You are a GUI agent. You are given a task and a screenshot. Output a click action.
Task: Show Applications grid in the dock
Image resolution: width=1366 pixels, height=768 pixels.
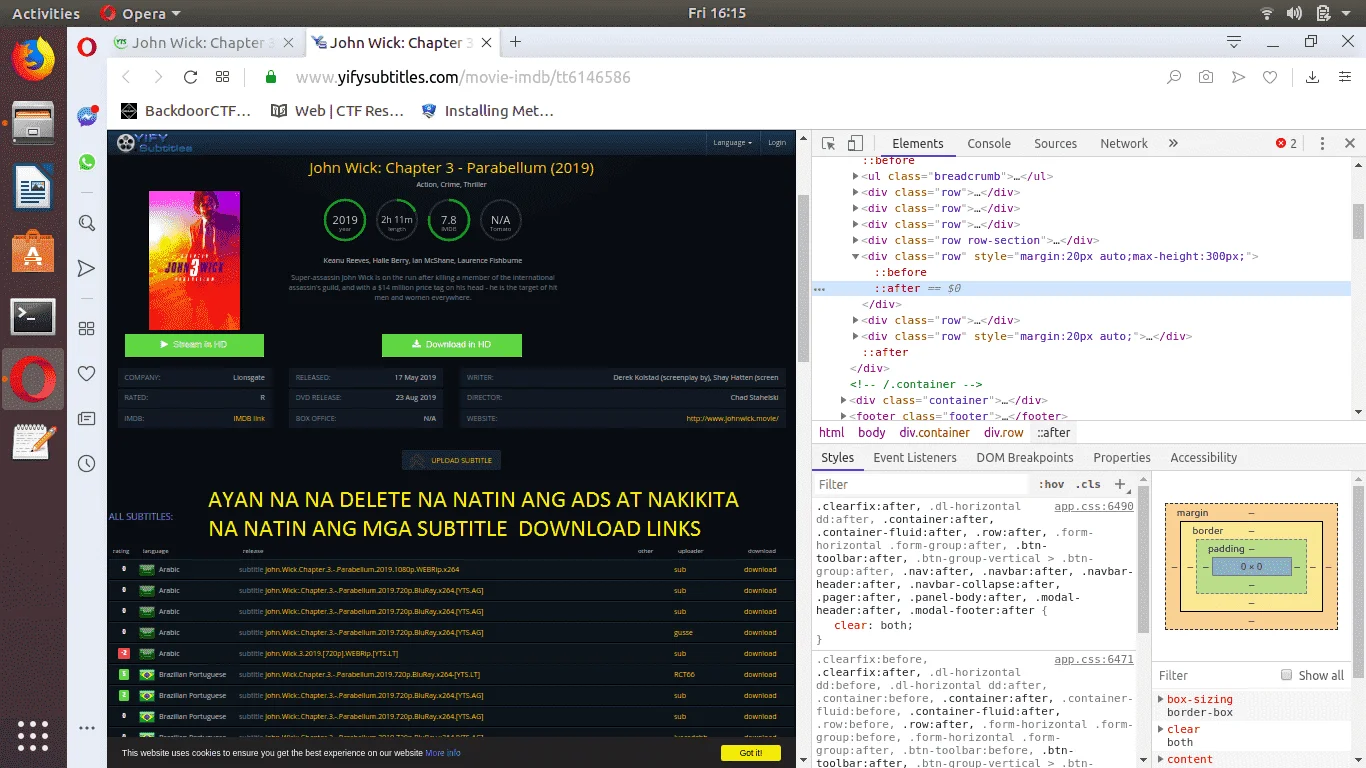[33, 734]
